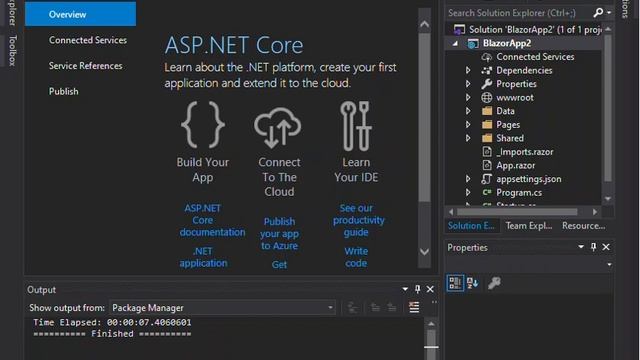Image resolution: width=640 pixels, height=360 pixels.
Task: Switch to the Team Explorer tab
Action: (x=529, y=226)
